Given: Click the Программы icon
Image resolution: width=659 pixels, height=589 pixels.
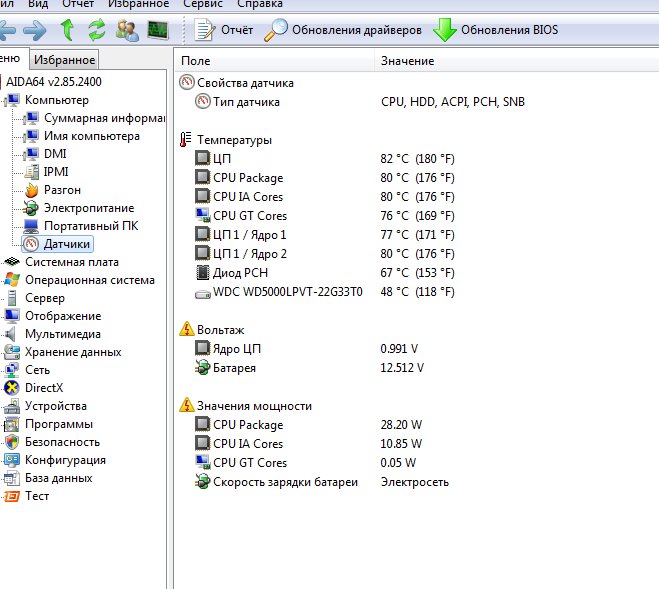Looking at the screenshot, I should pos(12,424).
